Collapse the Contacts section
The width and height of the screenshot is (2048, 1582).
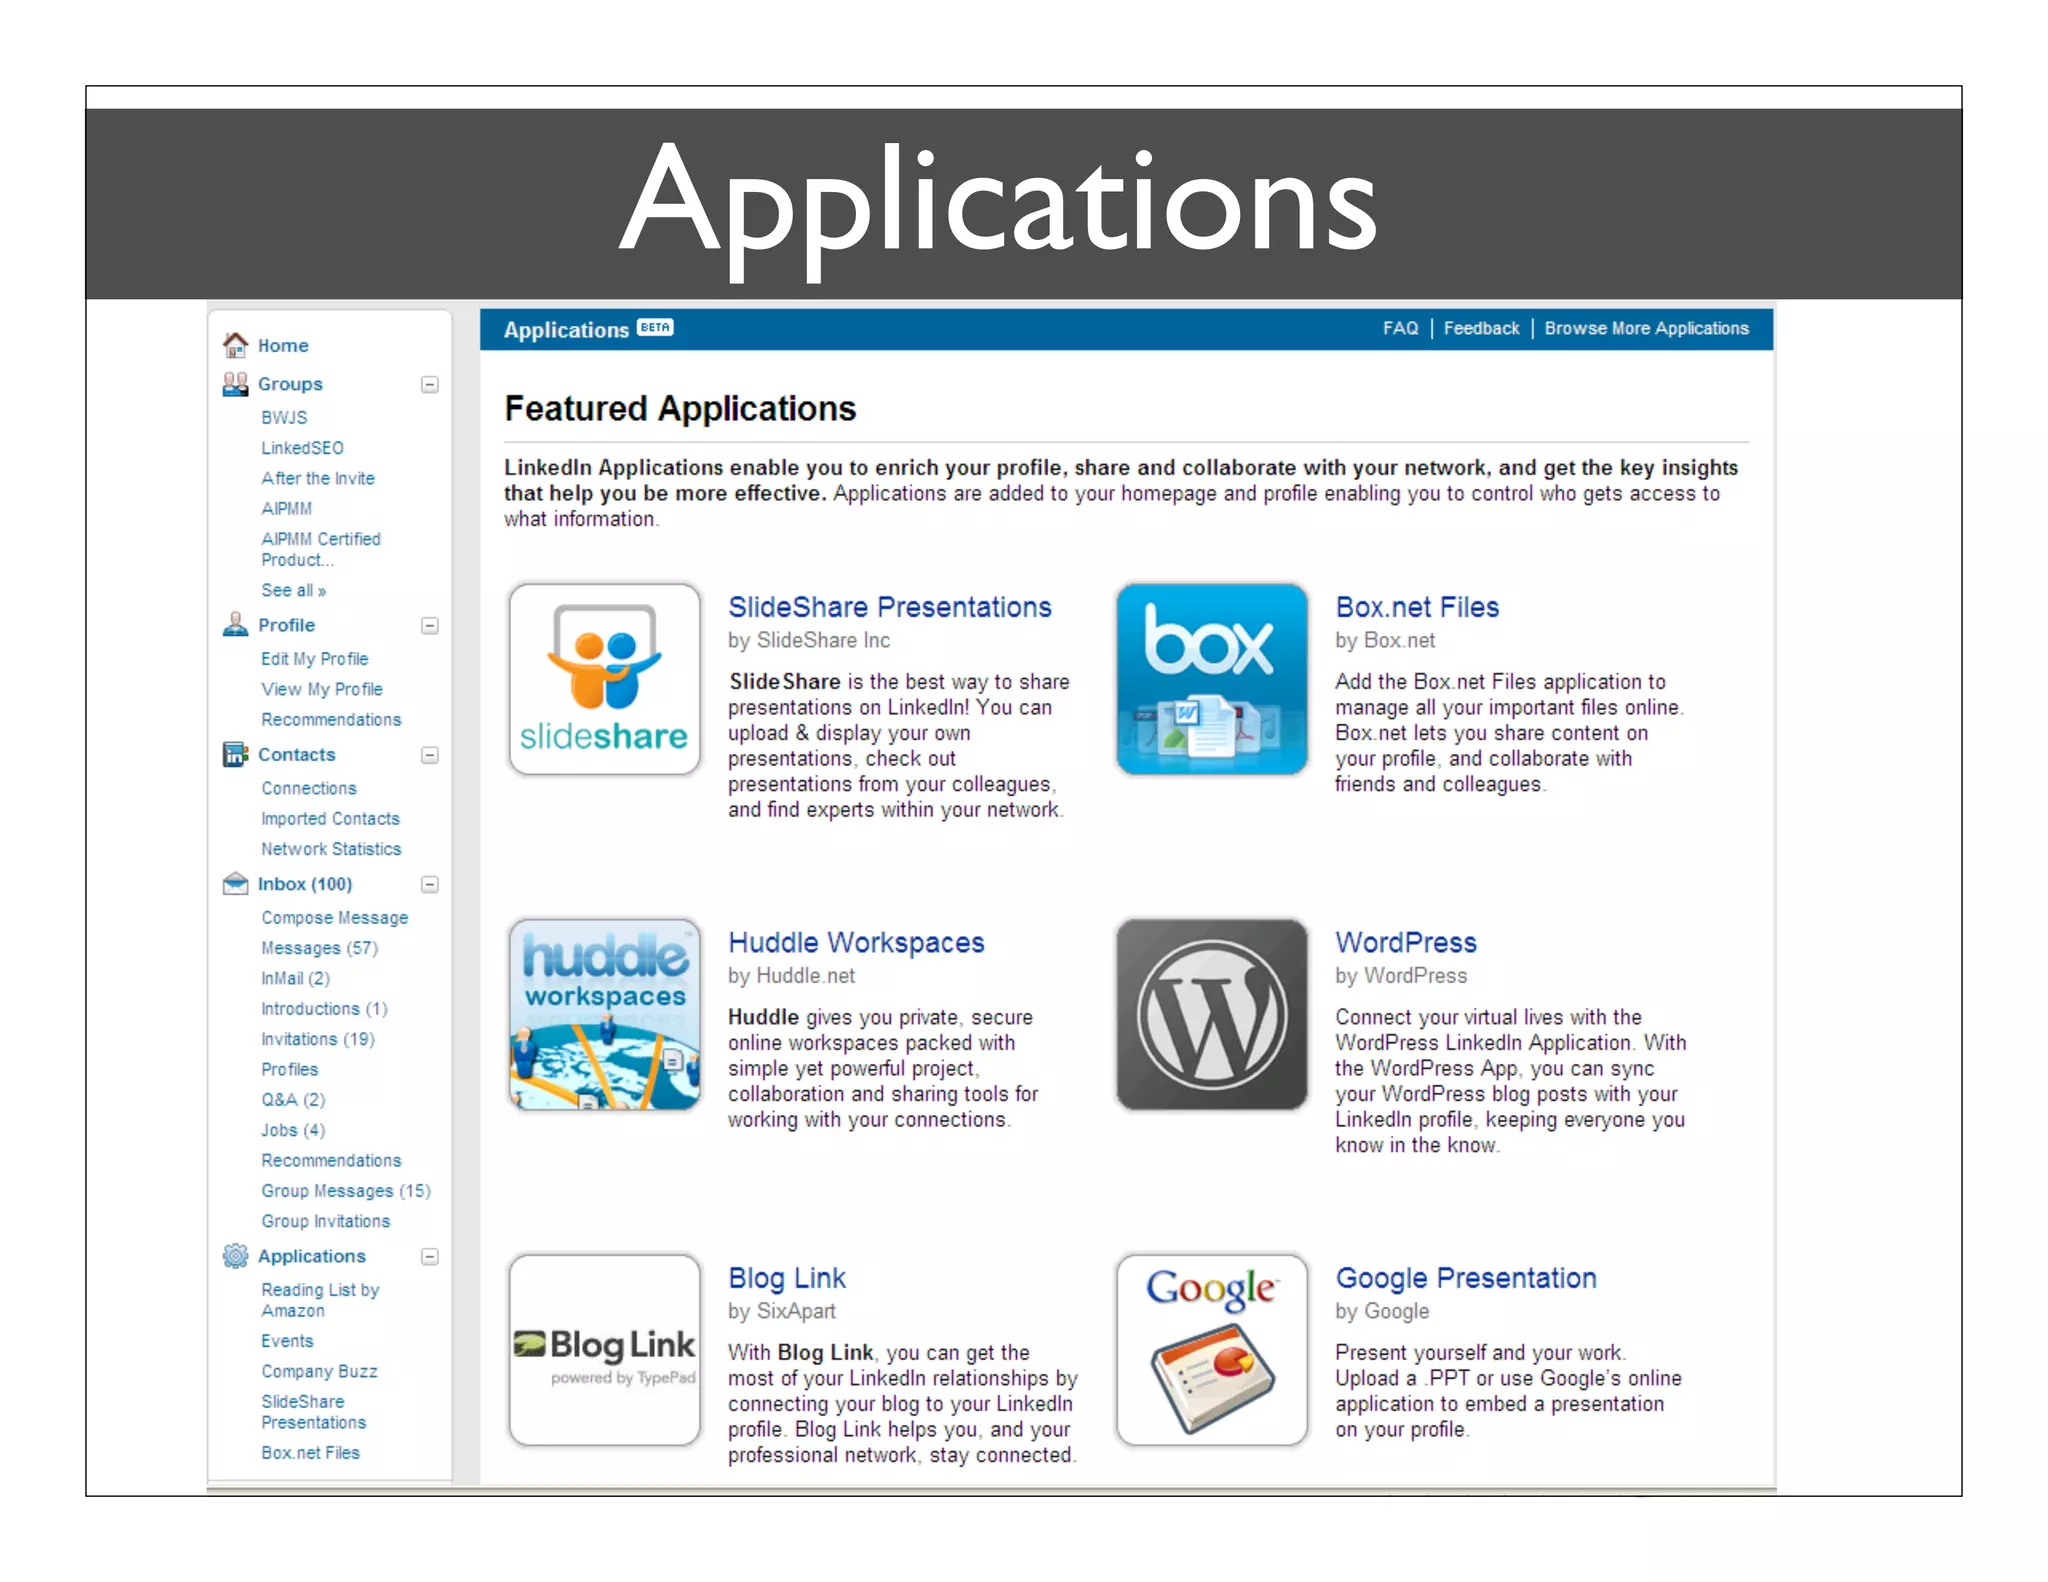430,755
